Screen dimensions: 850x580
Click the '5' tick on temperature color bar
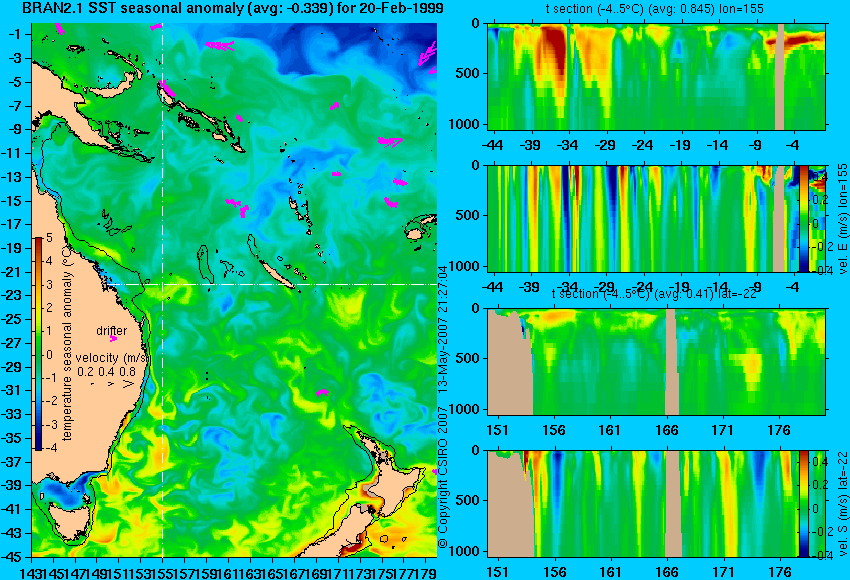(49, 237)
